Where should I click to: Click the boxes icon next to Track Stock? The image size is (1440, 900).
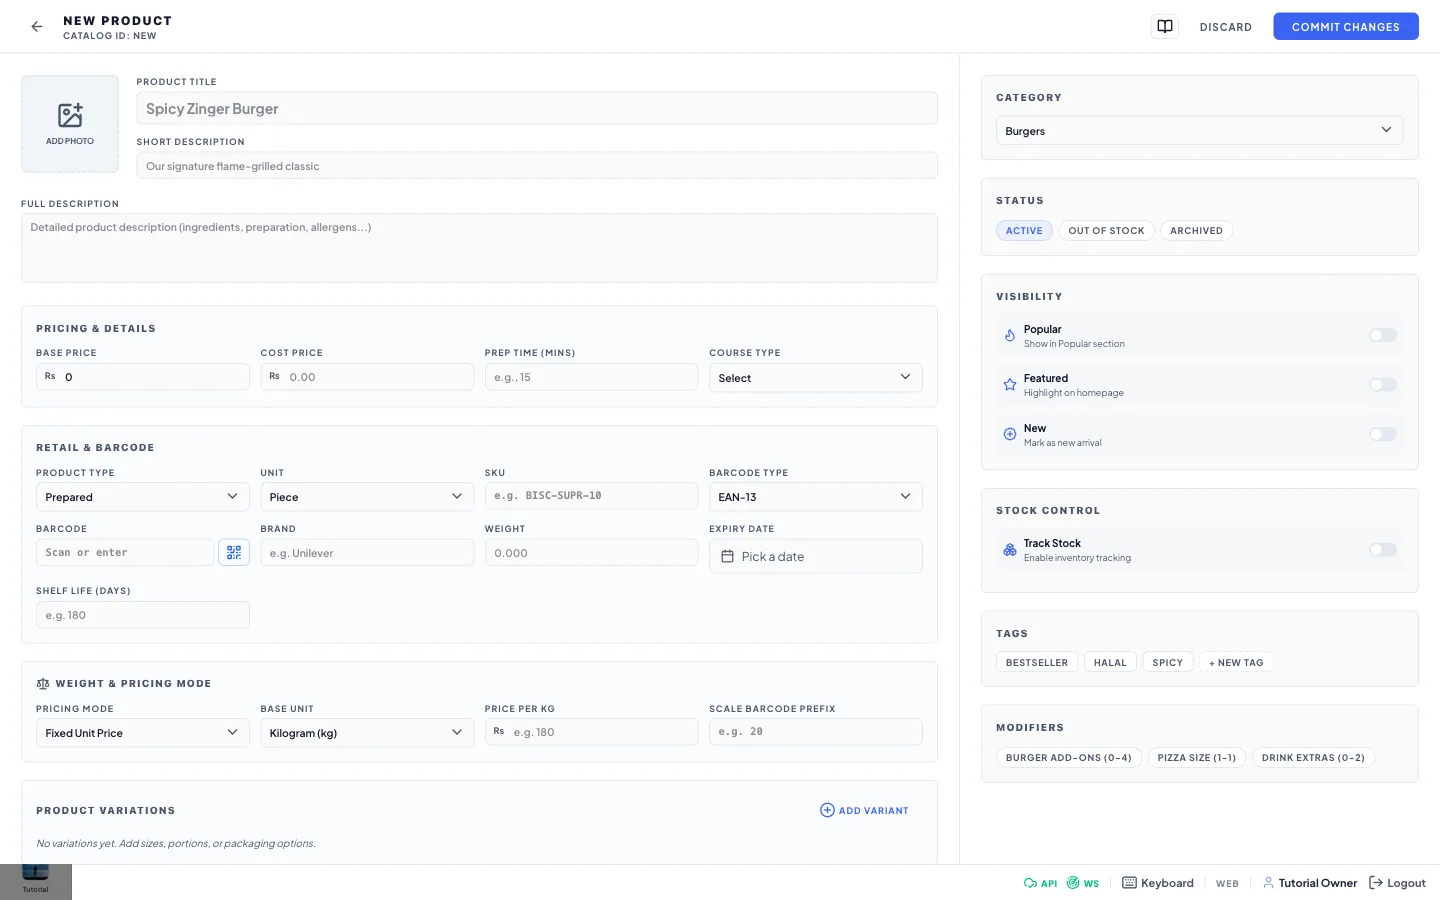click(x=1010, y=550)
